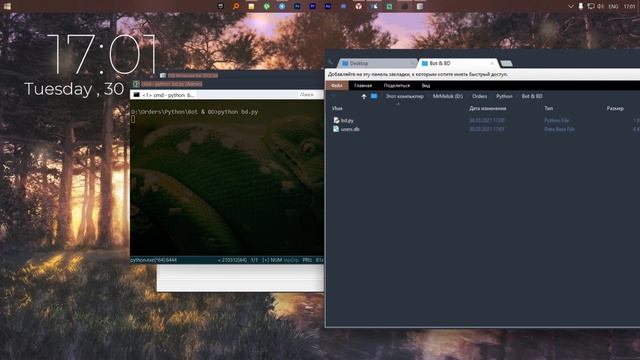This screenshot has width=640, height=360.
Task: Open the Главная ribbon tab
Action: [363, 85]
